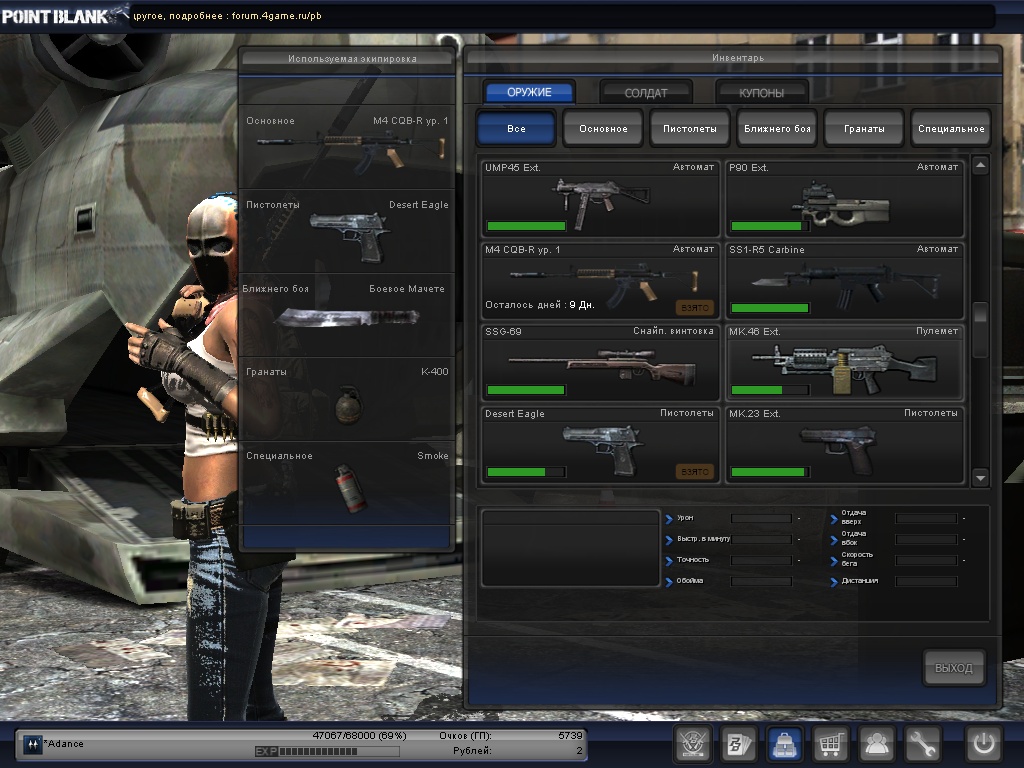Filter inventory by Гранаты
Image resolution: width=1024 pixels, height=768 pixels.
tap(864, 128)
